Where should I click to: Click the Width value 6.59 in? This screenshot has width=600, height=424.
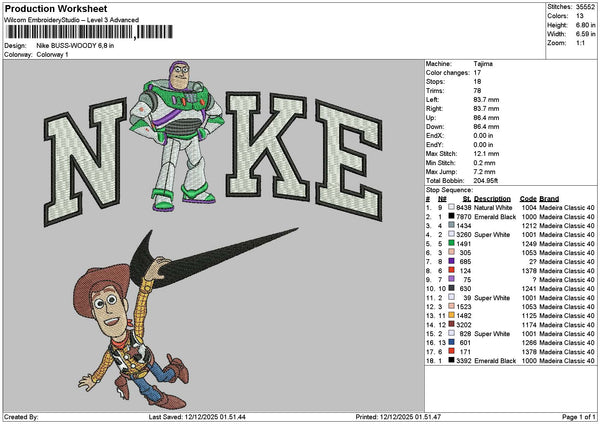point(585,34)
